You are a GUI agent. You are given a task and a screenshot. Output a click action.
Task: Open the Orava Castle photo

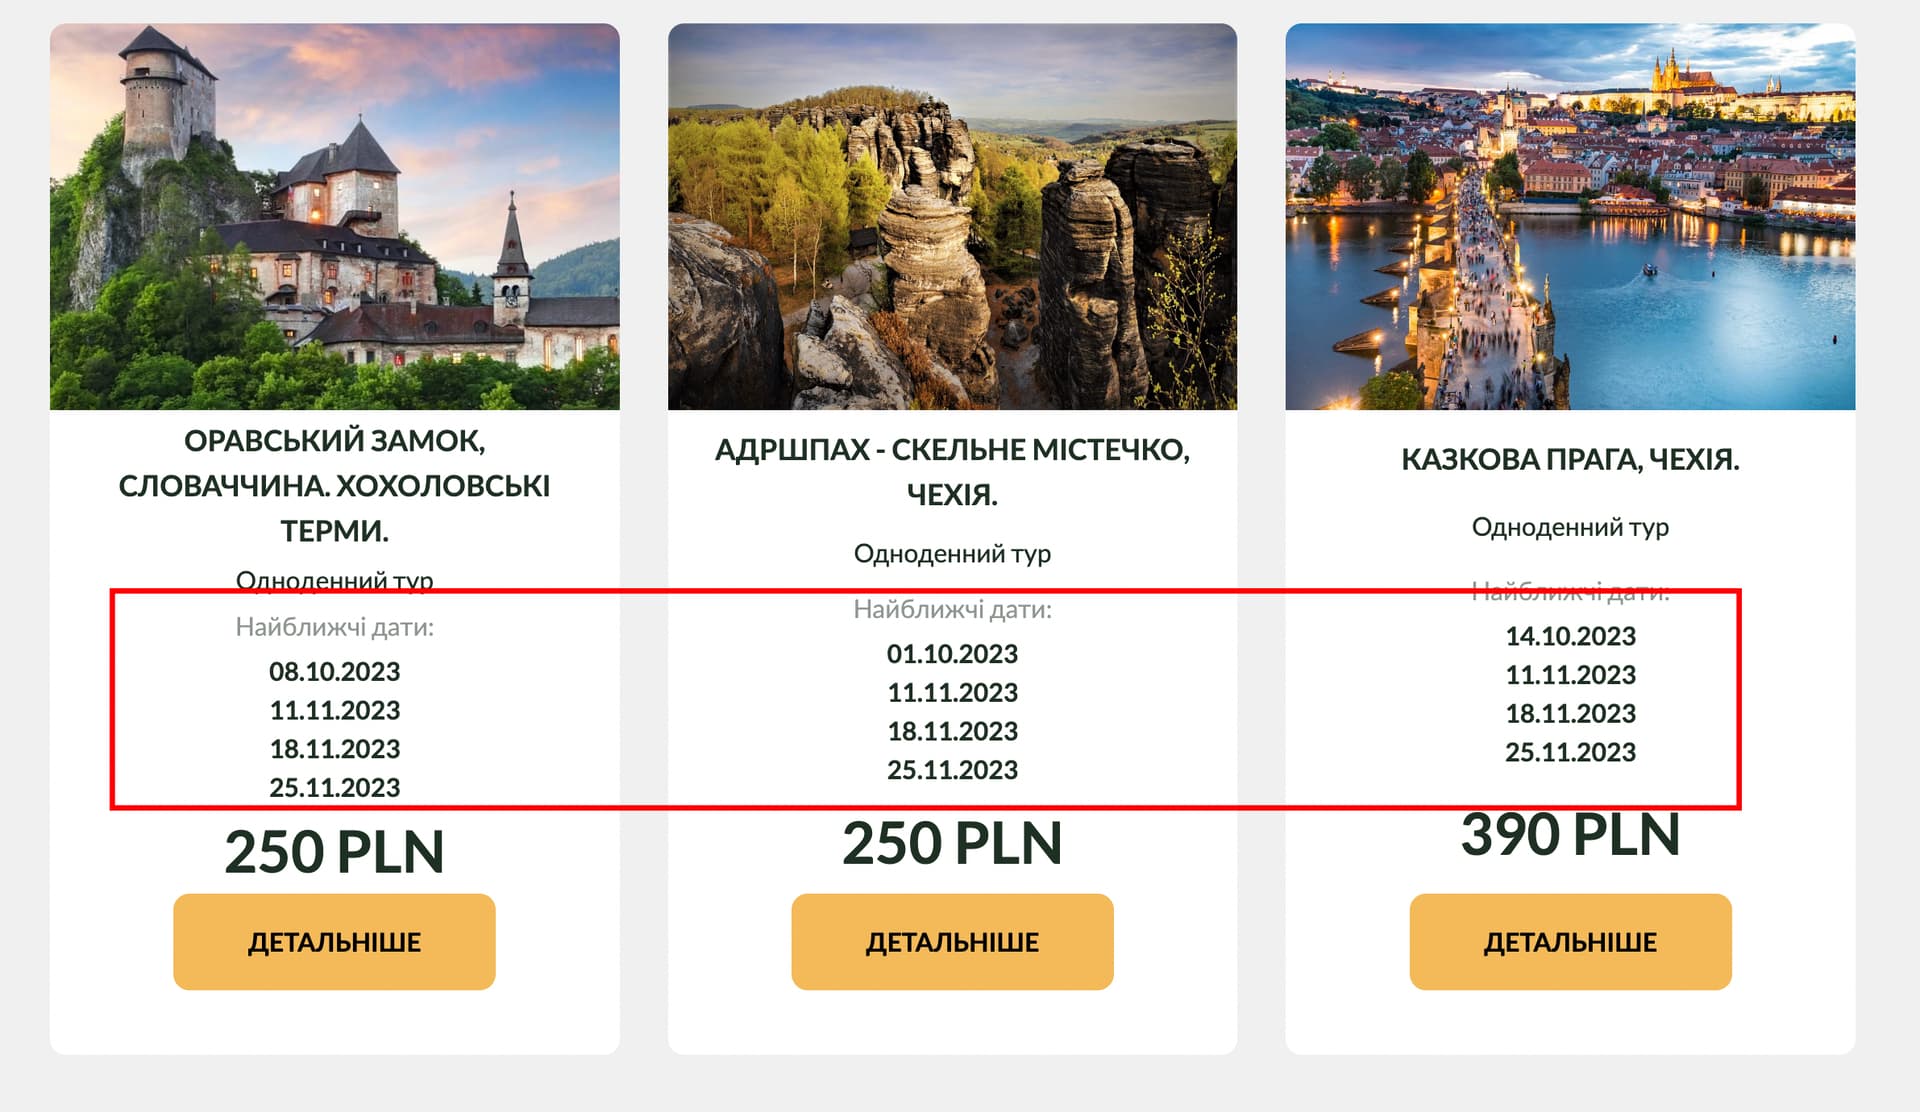pyautogui.click(x=335, y=216)
